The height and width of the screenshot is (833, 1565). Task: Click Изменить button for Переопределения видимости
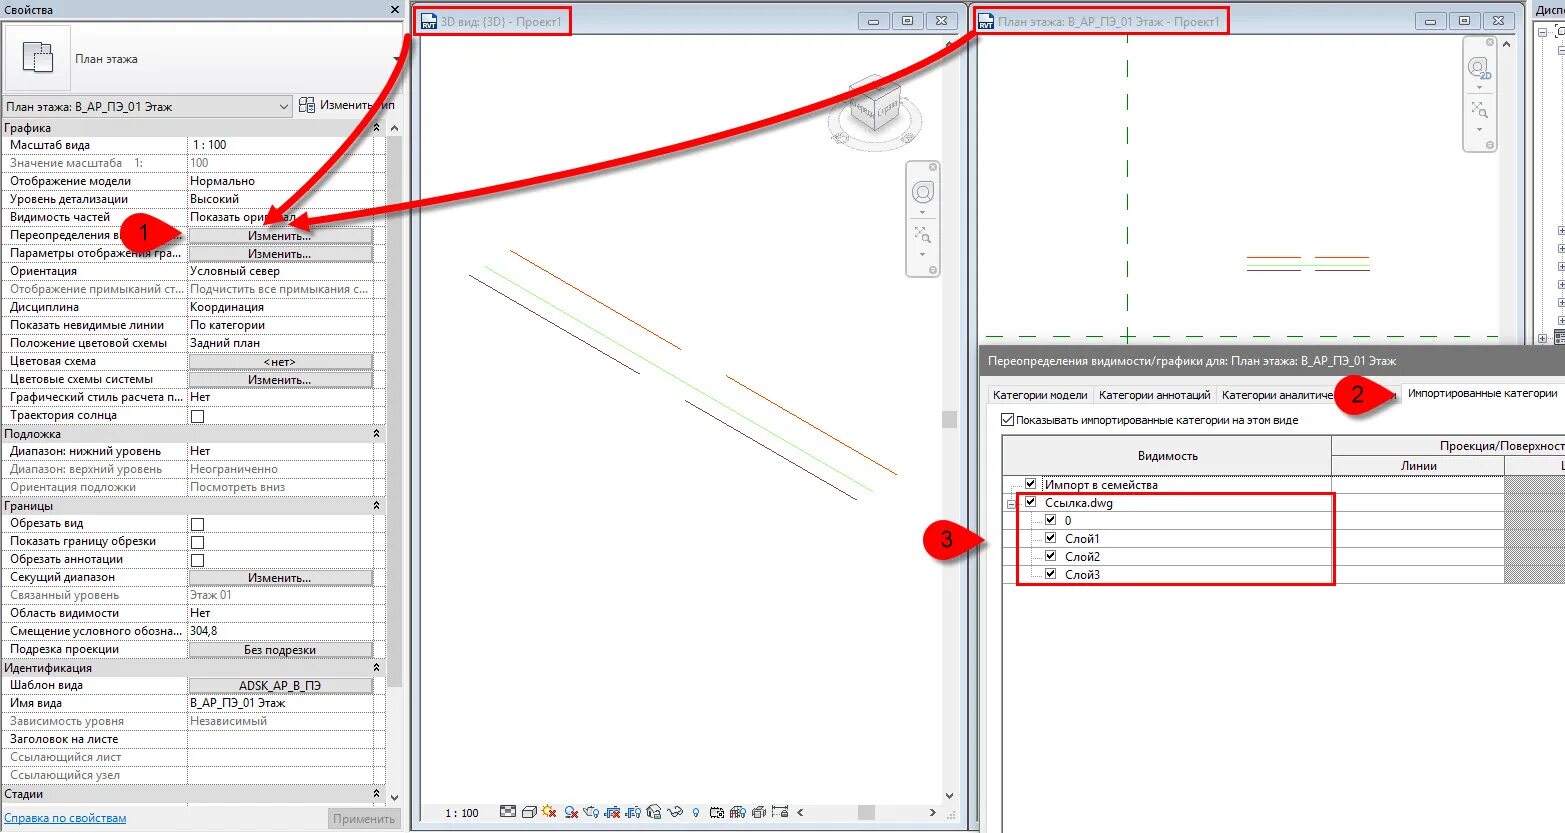(x=280, y=236)
